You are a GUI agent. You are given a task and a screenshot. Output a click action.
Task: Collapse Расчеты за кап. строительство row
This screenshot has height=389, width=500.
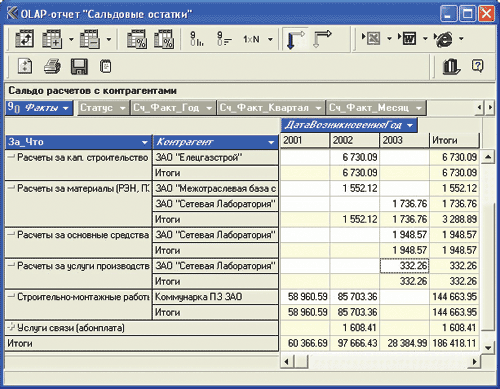11,157
